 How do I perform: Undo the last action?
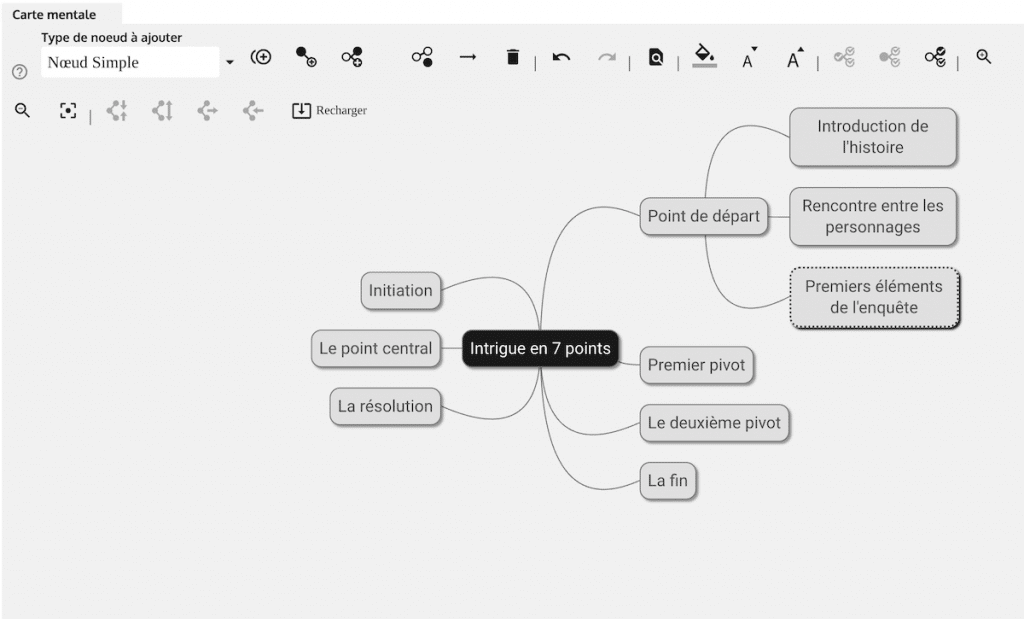pyautogui.click(x=562, y=57)
